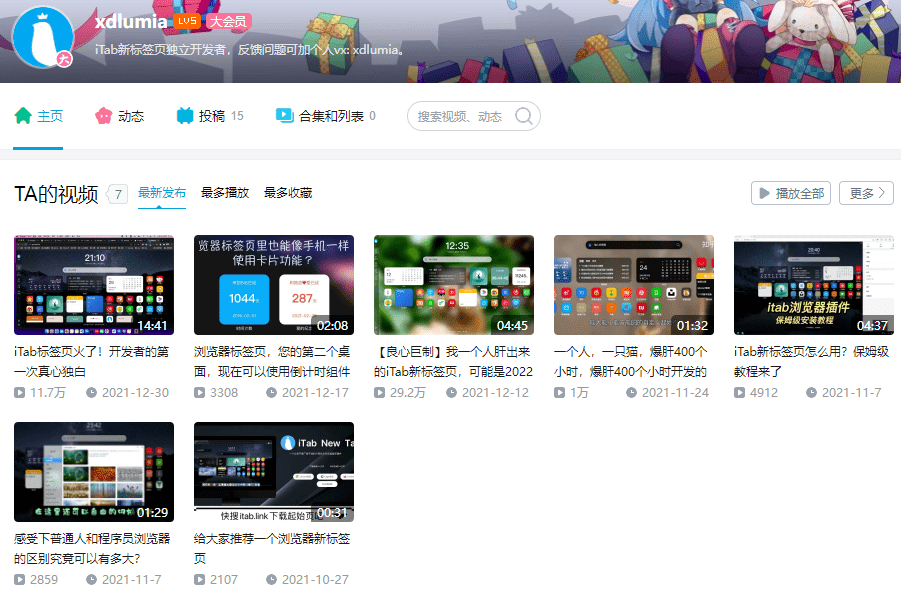Open the 大会员 membership badge link
The width and height of the screenshot is (901, 593).
coord(230,20)
